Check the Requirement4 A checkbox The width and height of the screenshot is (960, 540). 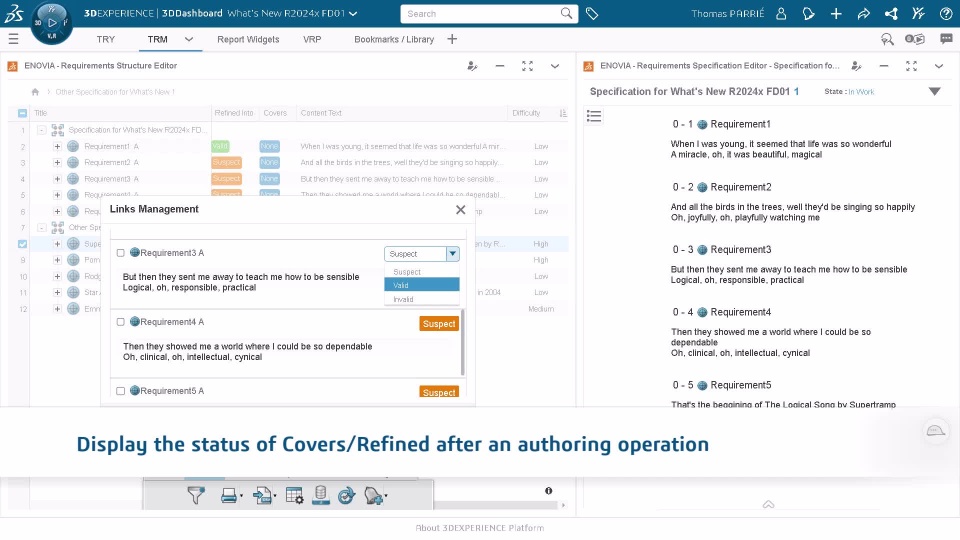pos(121,322)
